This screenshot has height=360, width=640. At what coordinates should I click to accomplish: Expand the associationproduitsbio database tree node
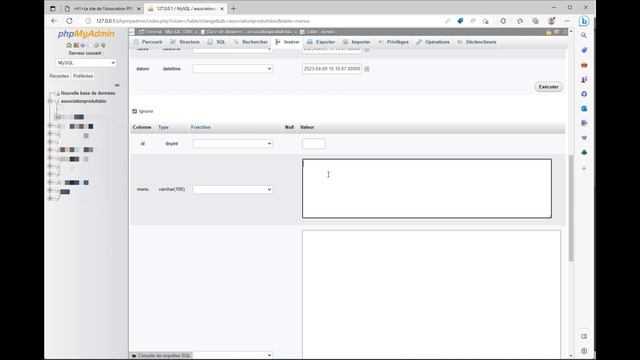[51, 101]
